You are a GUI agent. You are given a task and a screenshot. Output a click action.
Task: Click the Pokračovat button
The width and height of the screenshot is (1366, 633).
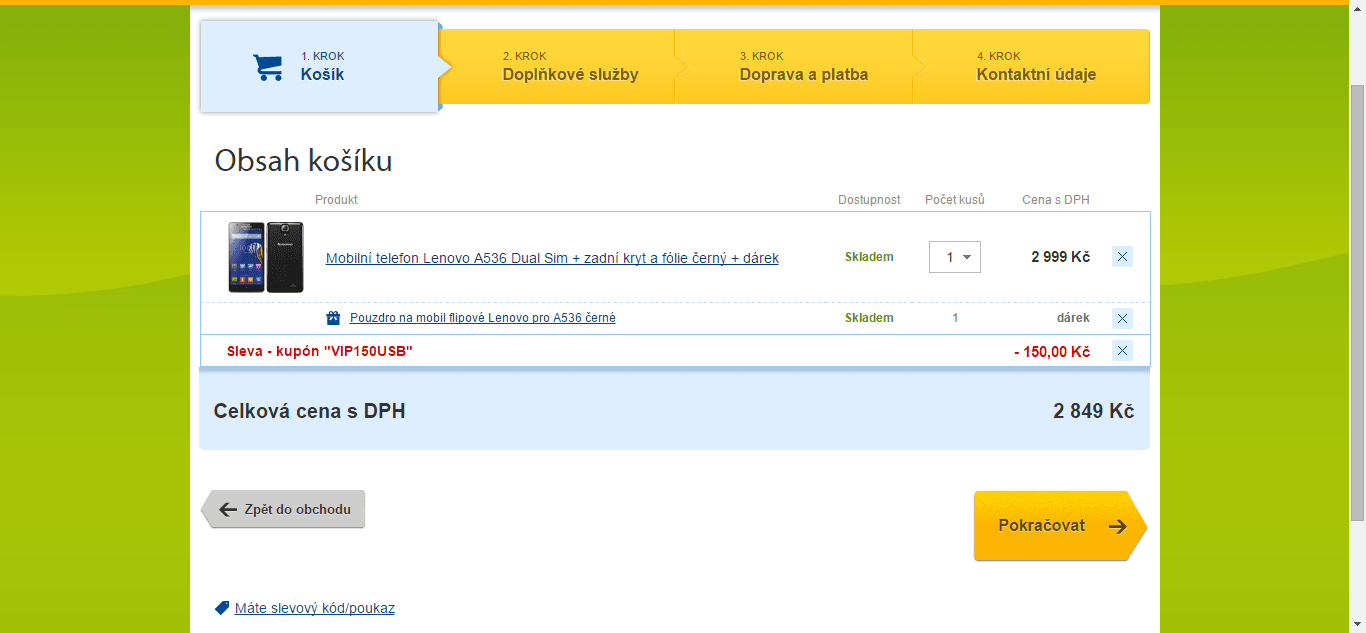click(x=1060, y=525)
